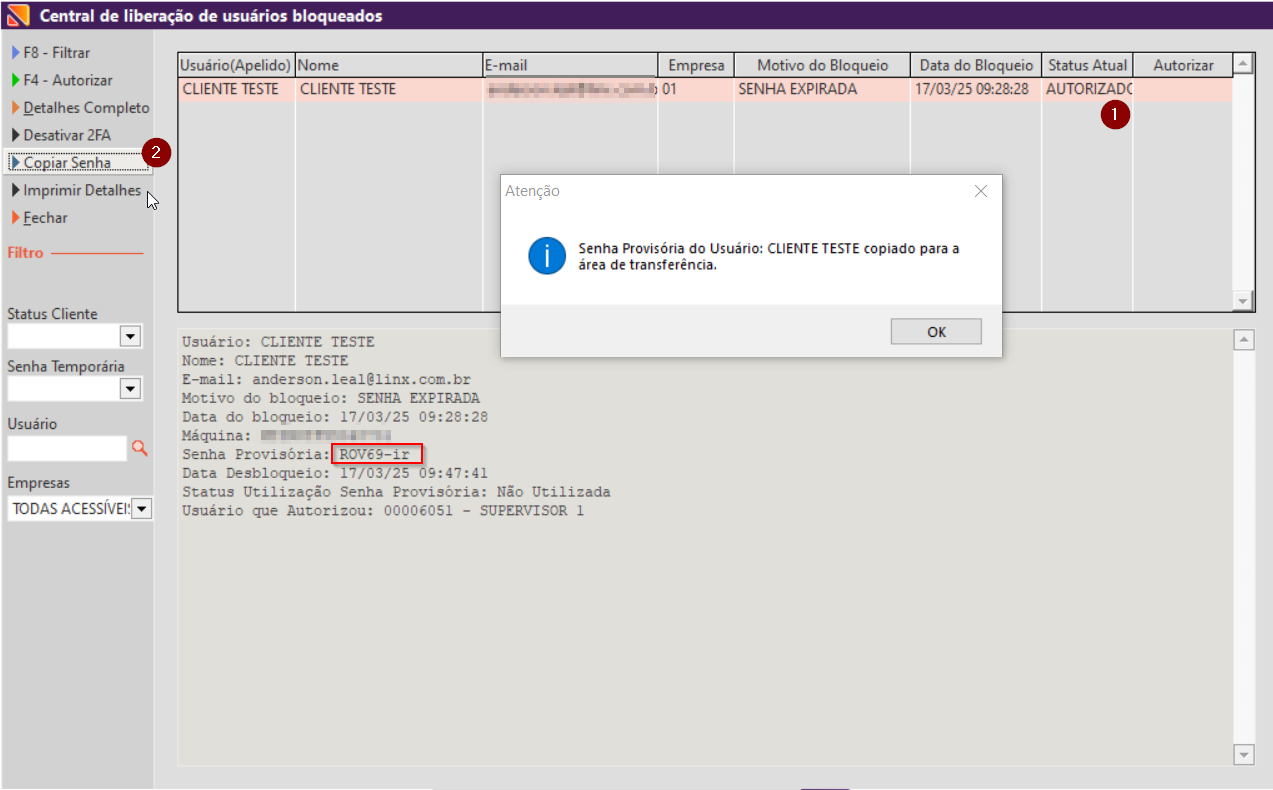1273x790 pixels.
Task: Sort by Usuário(Apelido) column header
Action: 236,65
